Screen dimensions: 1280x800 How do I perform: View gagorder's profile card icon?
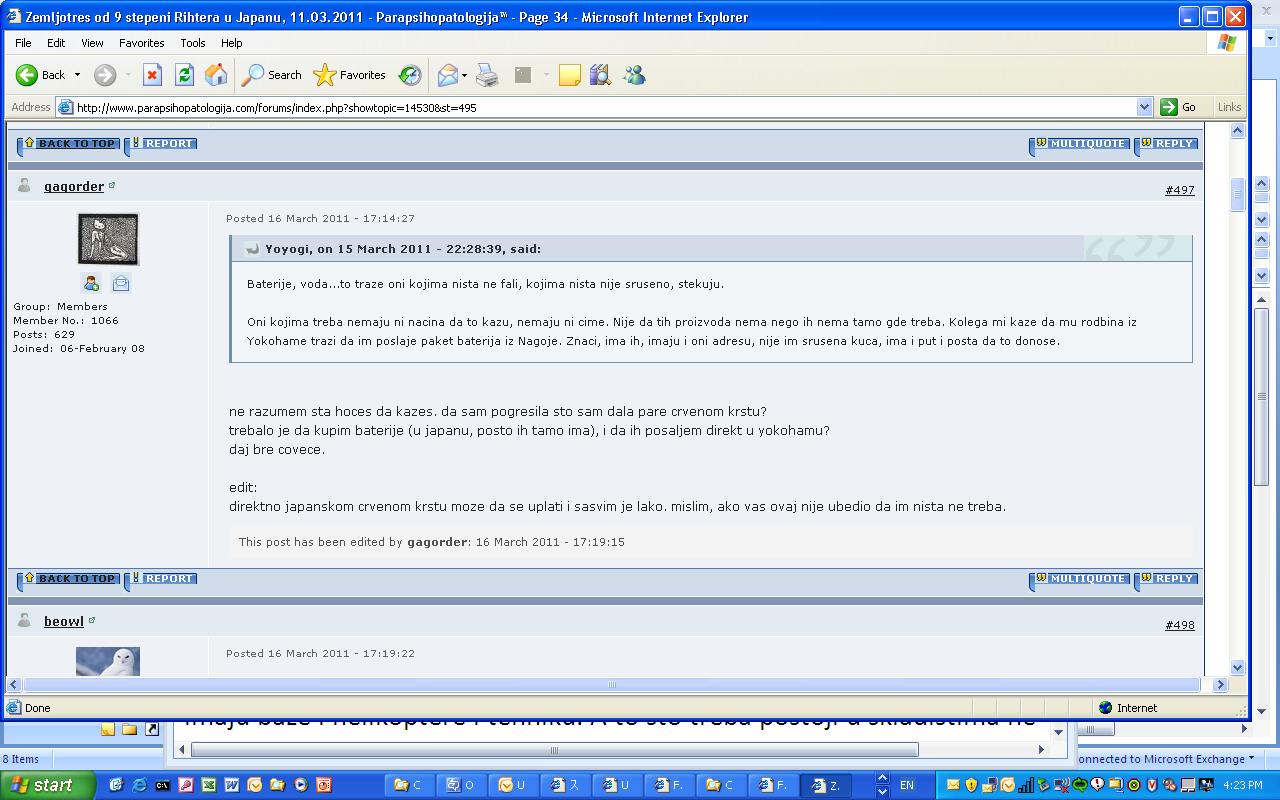pyautogui.click(x=92, y=283)
